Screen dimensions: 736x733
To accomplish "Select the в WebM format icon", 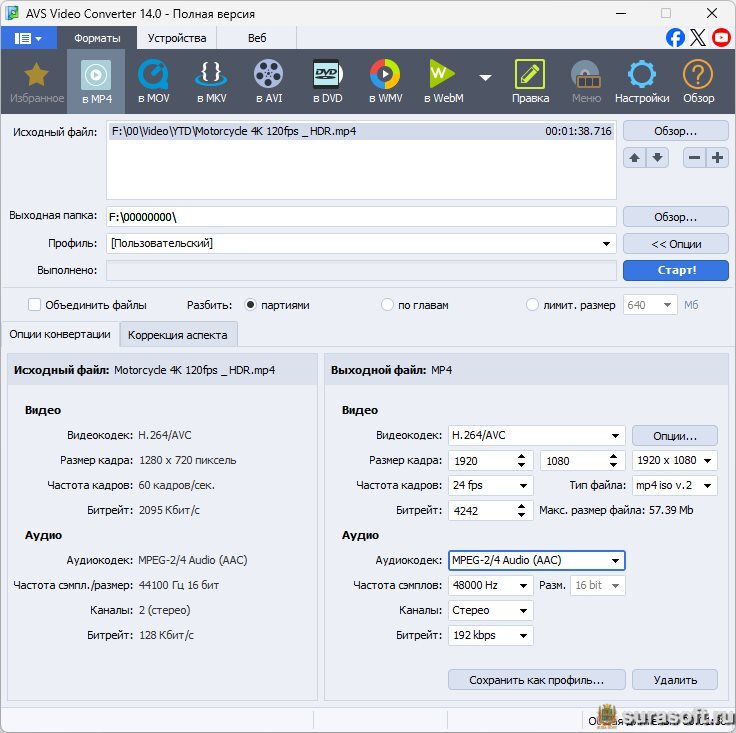I will (x=443, y=82).
